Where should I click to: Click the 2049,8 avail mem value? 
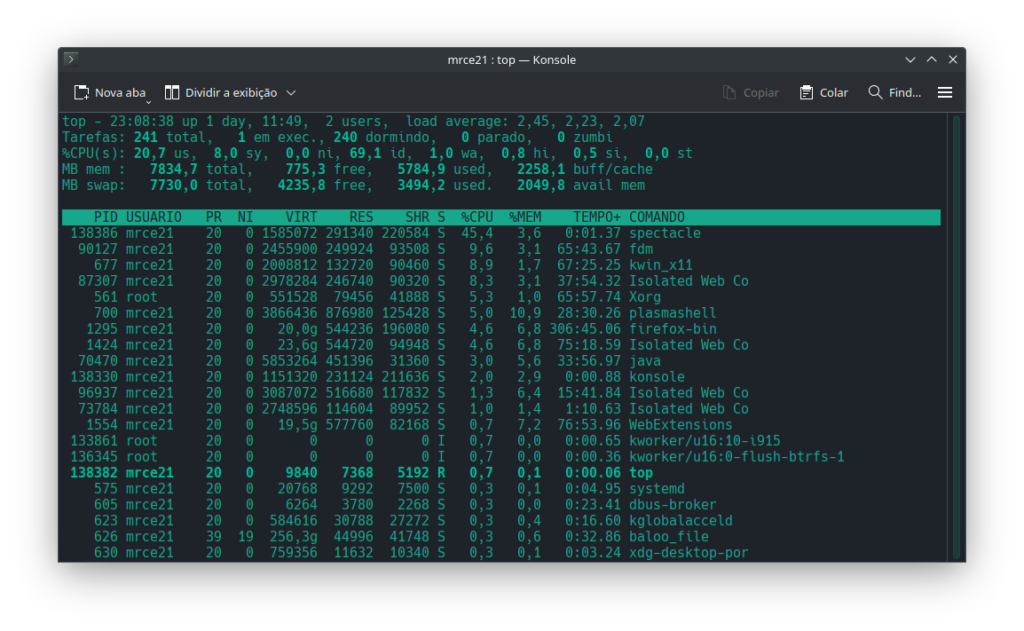[x=541, y=186]
